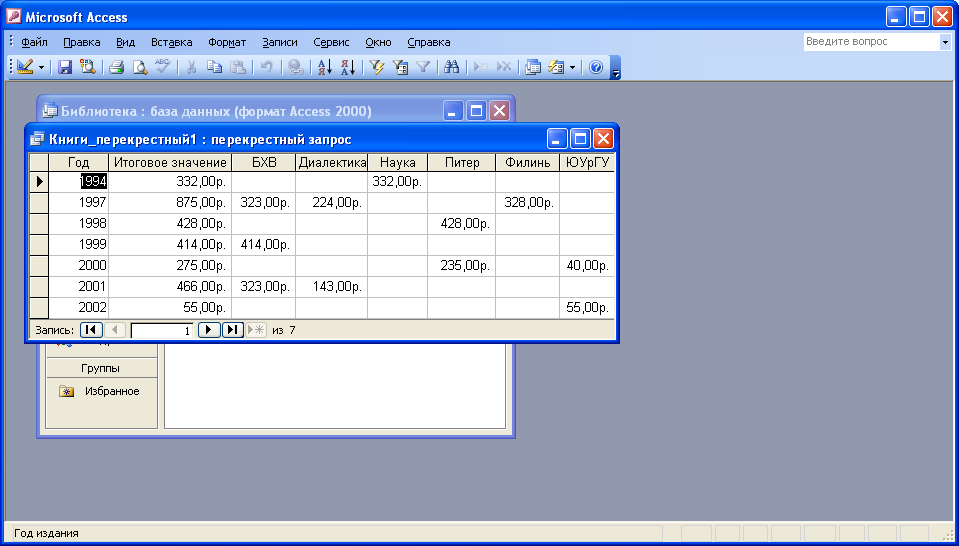Open the Записи menu
The image size is (959, 546).
pyautogui.click(x=280, y=42)
